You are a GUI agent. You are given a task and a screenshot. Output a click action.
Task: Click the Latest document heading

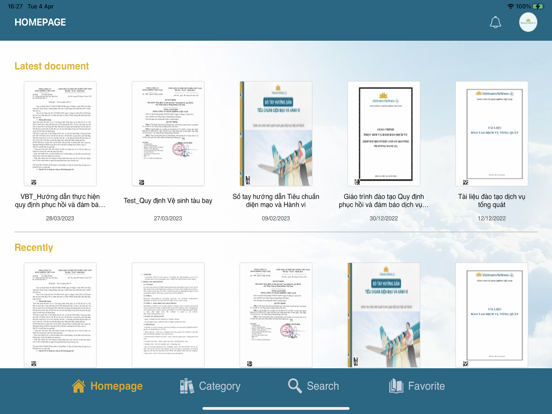52,66
